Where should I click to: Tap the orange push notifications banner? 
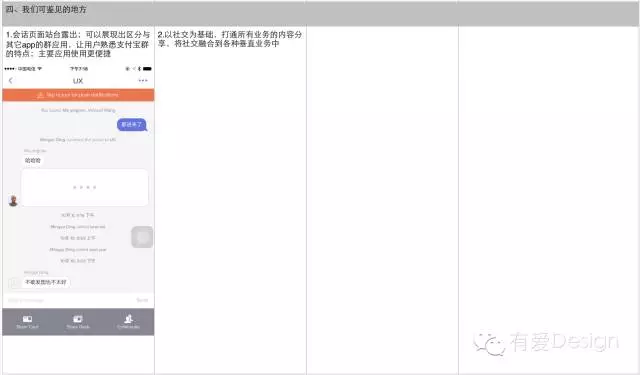click(x=78, y=95)
